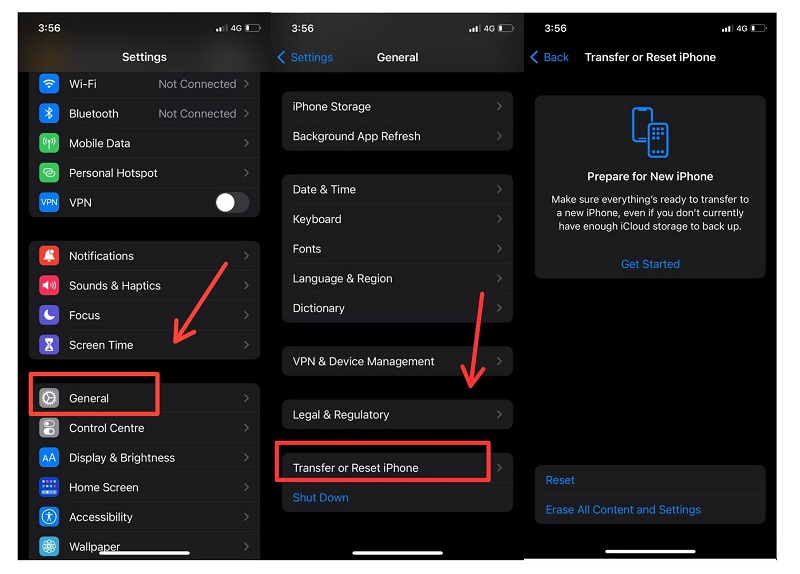
Task: Tap the back chevron next to Back
Action: point(534,57)
